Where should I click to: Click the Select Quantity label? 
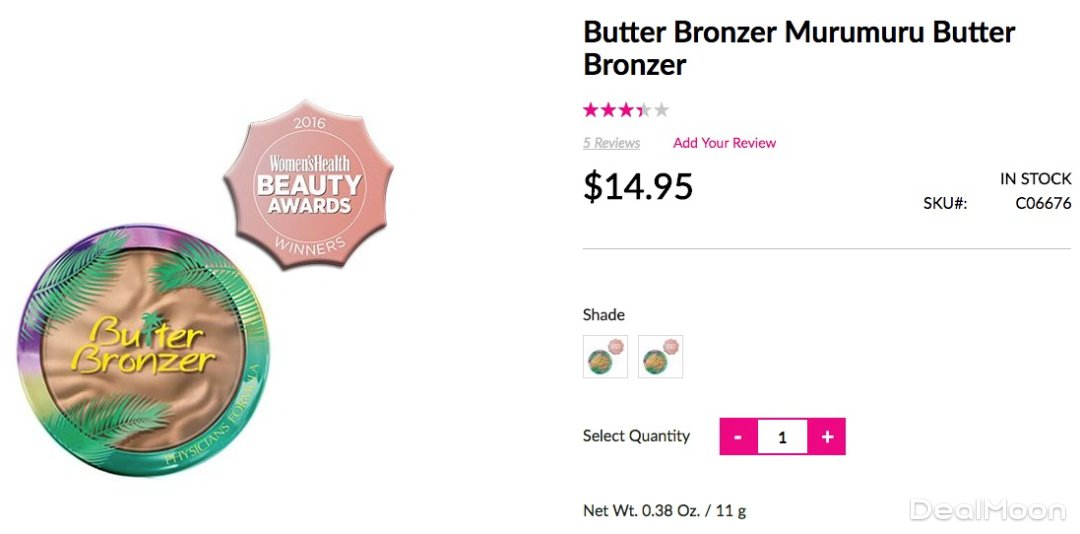[636, 436]
